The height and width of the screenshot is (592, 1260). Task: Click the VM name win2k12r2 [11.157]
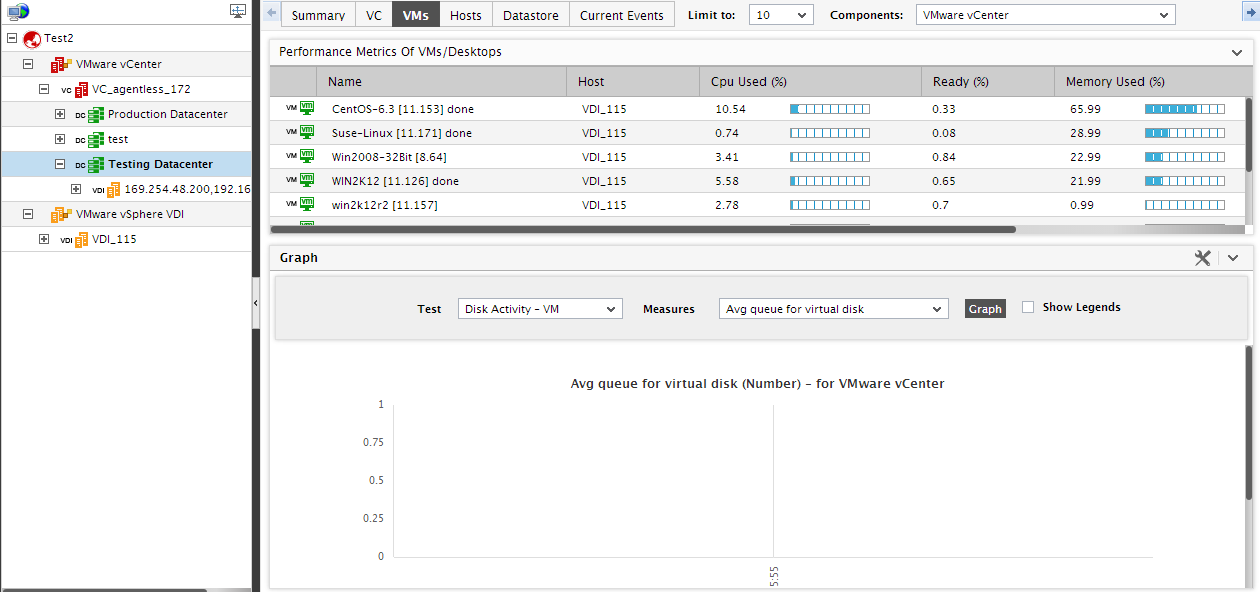[385, 205]
